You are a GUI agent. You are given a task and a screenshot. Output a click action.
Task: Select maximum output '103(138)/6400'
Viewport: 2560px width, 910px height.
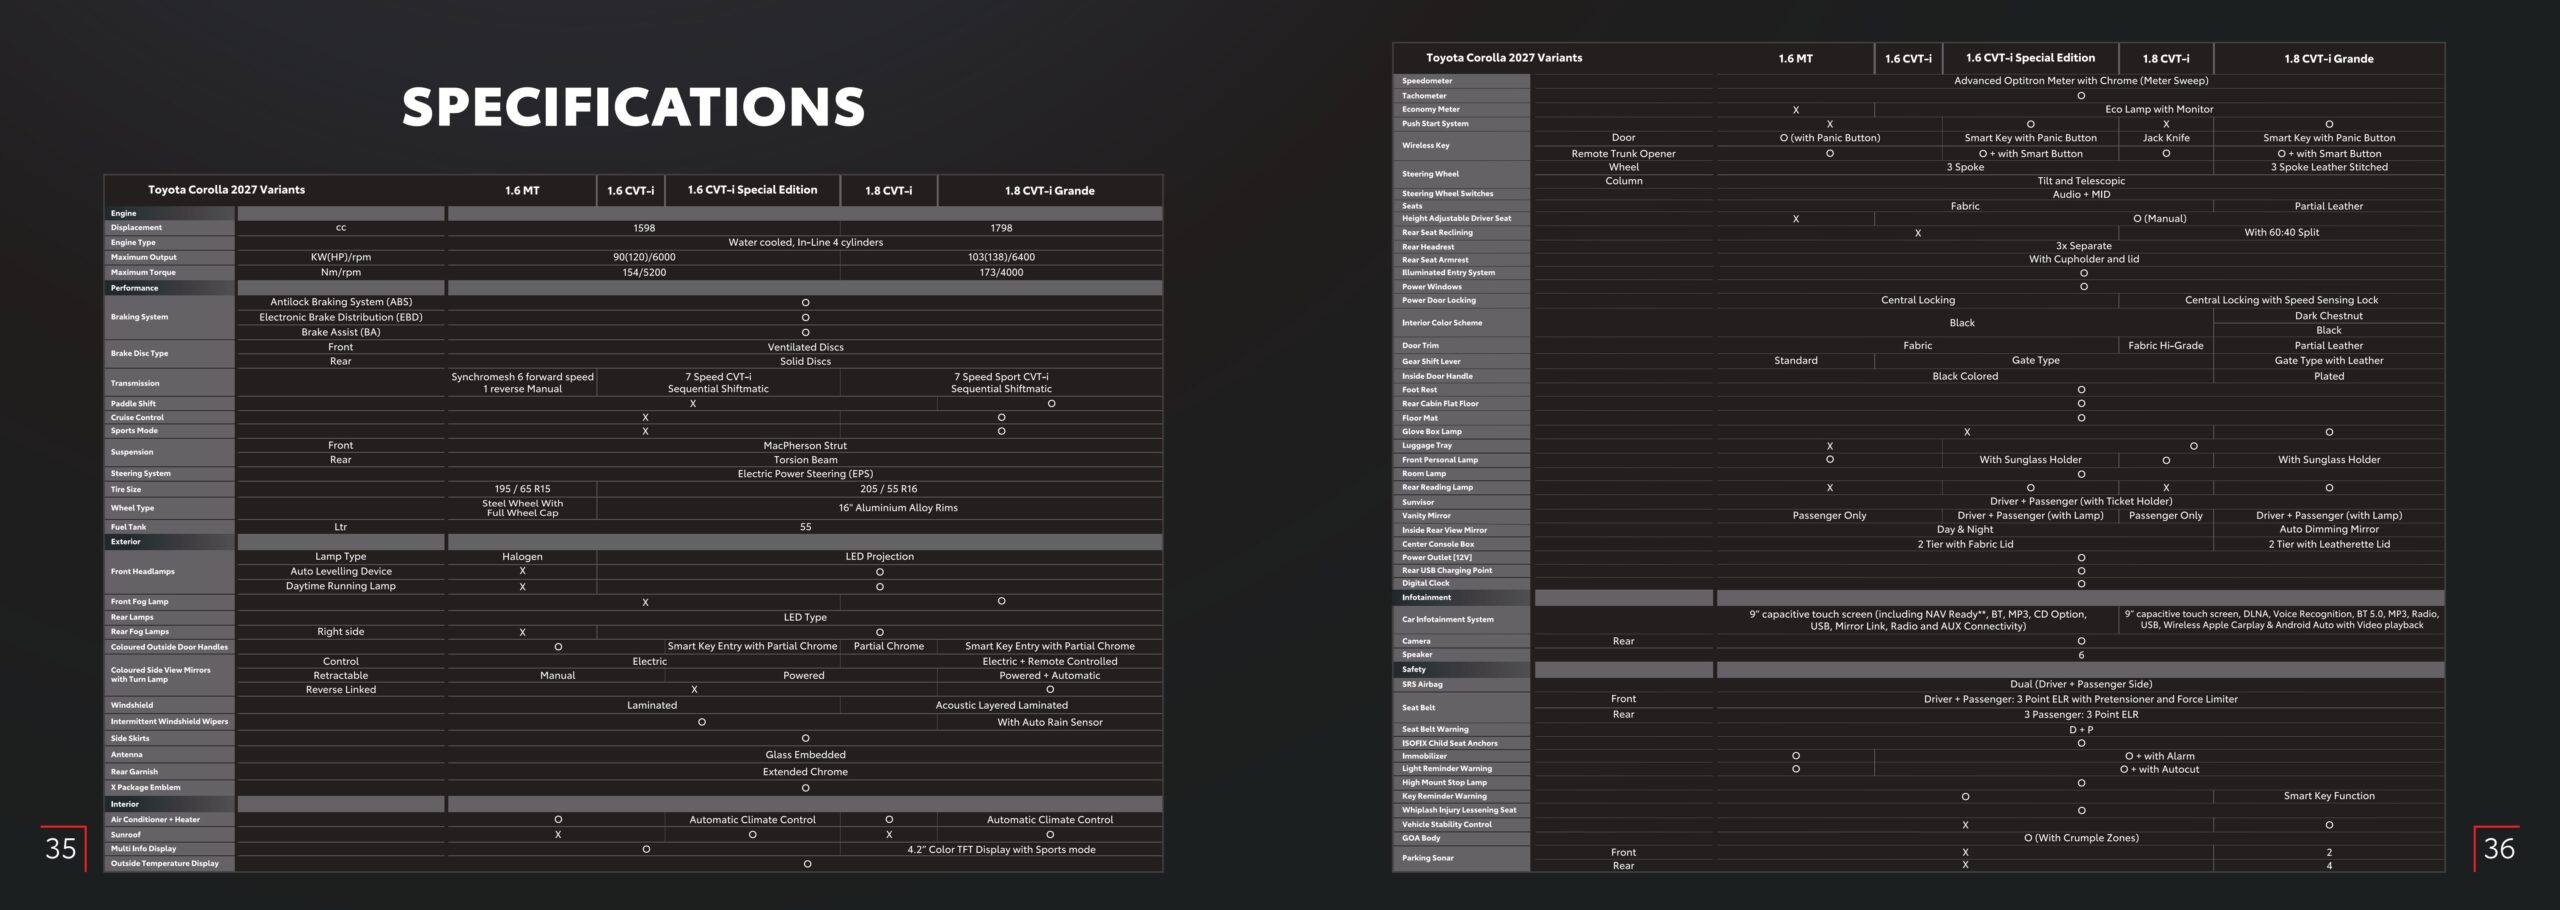(1001, 257)
